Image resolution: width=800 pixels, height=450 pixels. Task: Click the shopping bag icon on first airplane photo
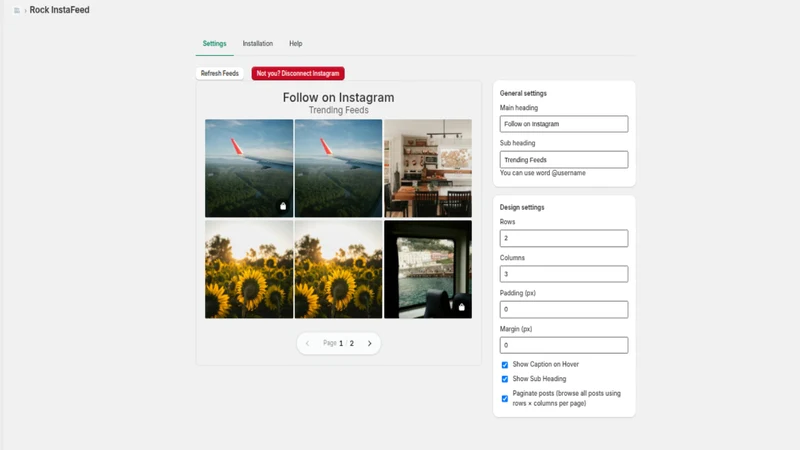pyautogui.click(x=283, y=206)
